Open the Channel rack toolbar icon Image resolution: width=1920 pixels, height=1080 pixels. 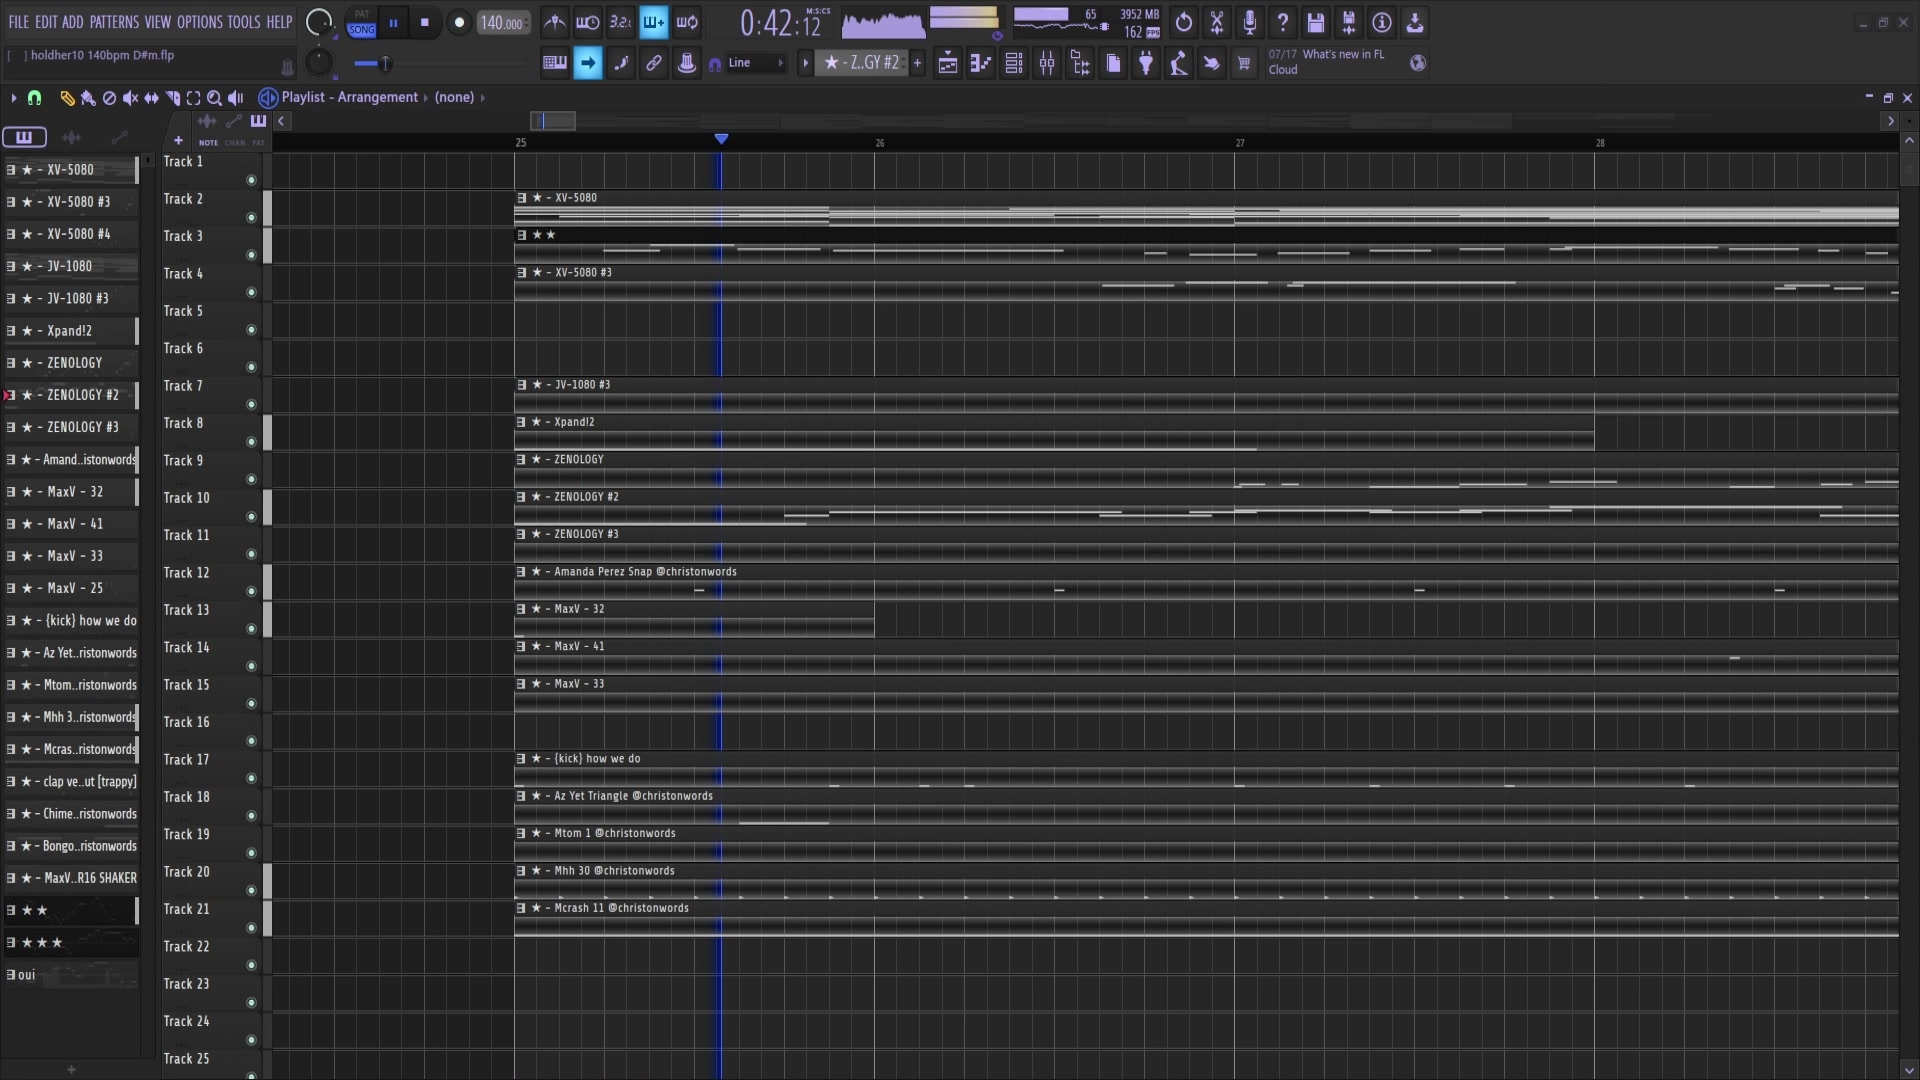[1014, 64]
